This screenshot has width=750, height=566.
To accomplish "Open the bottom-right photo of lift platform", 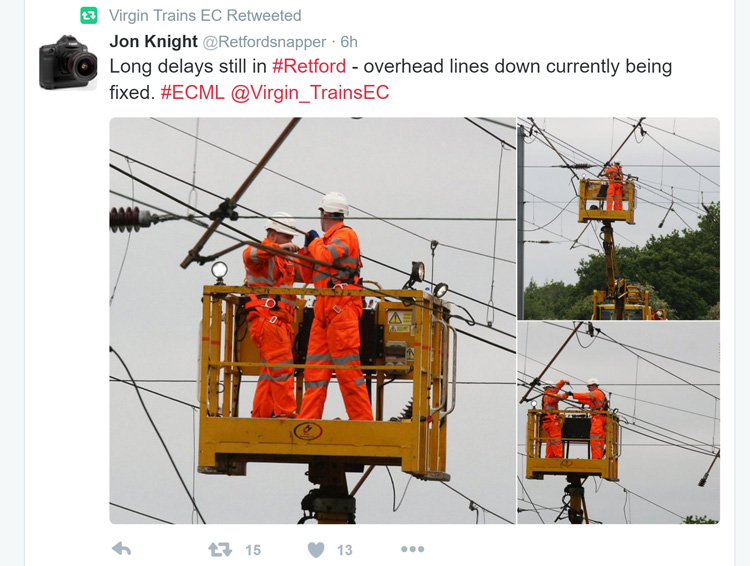I will coord(618,422).
